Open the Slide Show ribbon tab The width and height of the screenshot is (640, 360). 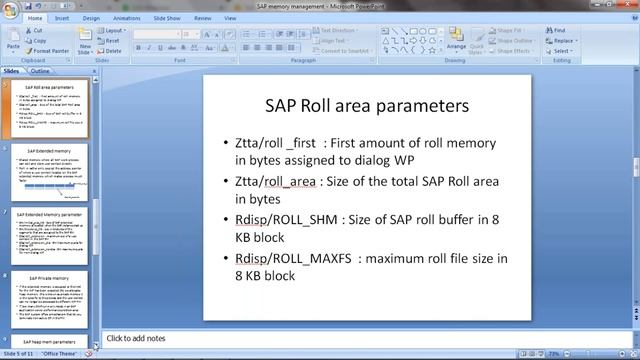coord(167,18)
